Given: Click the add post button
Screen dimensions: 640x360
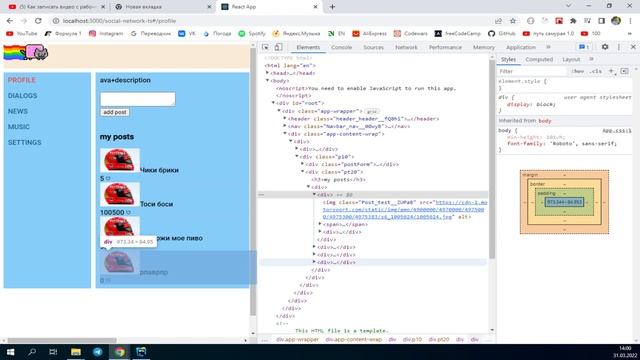Looking at the screenshot, I should (115, 112).
